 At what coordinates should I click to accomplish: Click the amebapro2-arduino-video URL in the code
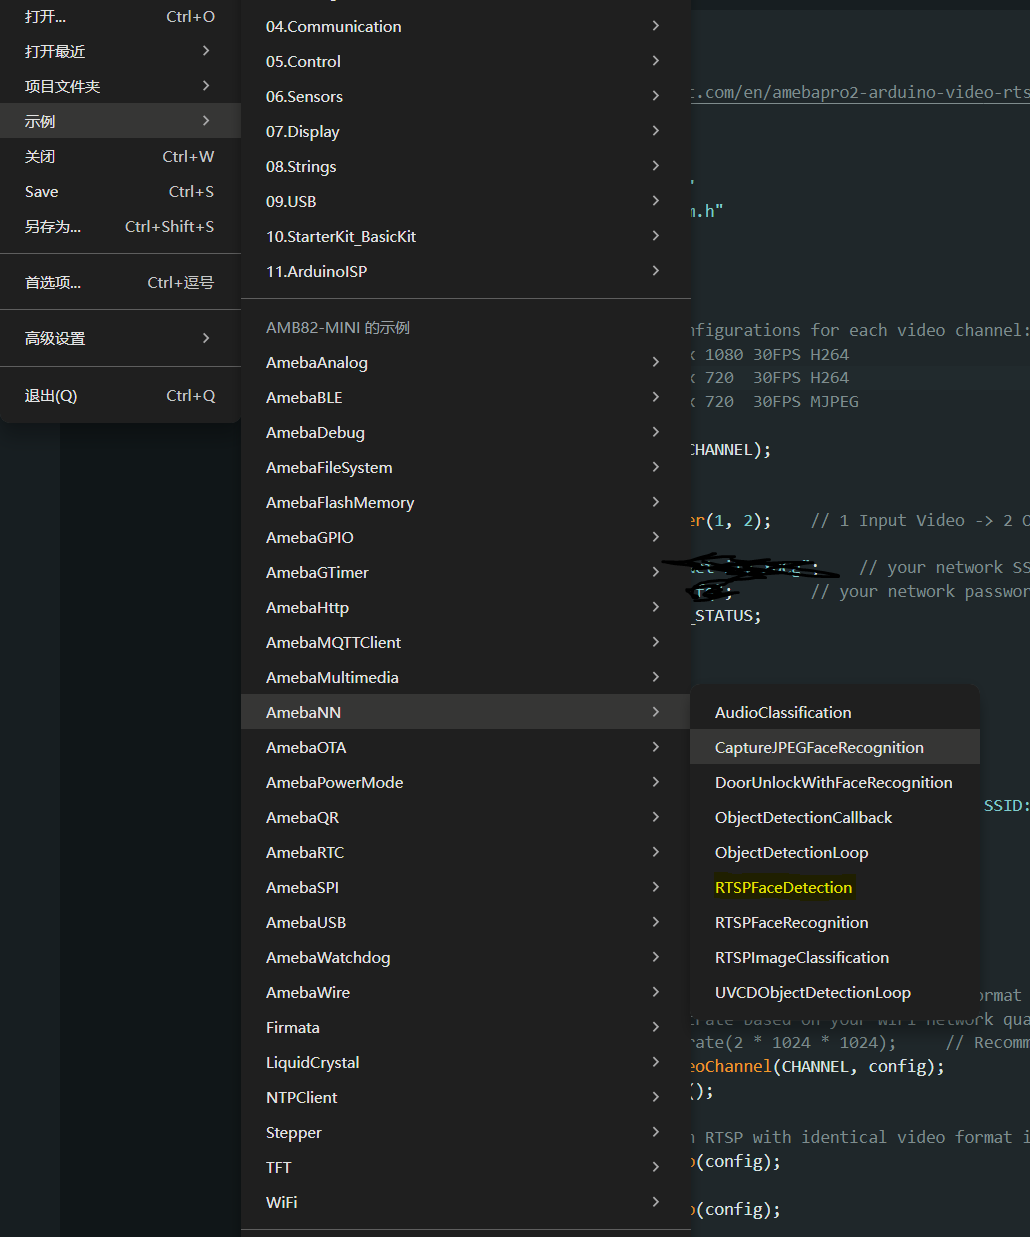(860, 92)
